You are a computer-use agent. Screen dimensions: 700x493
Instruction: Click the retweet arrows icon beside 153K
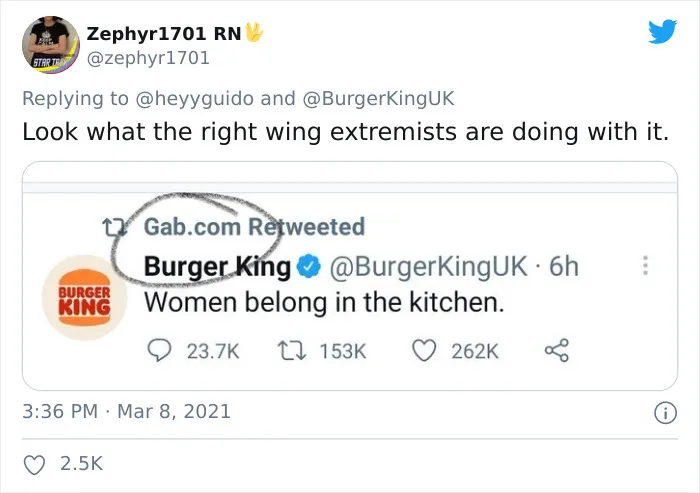click(292, 351)
